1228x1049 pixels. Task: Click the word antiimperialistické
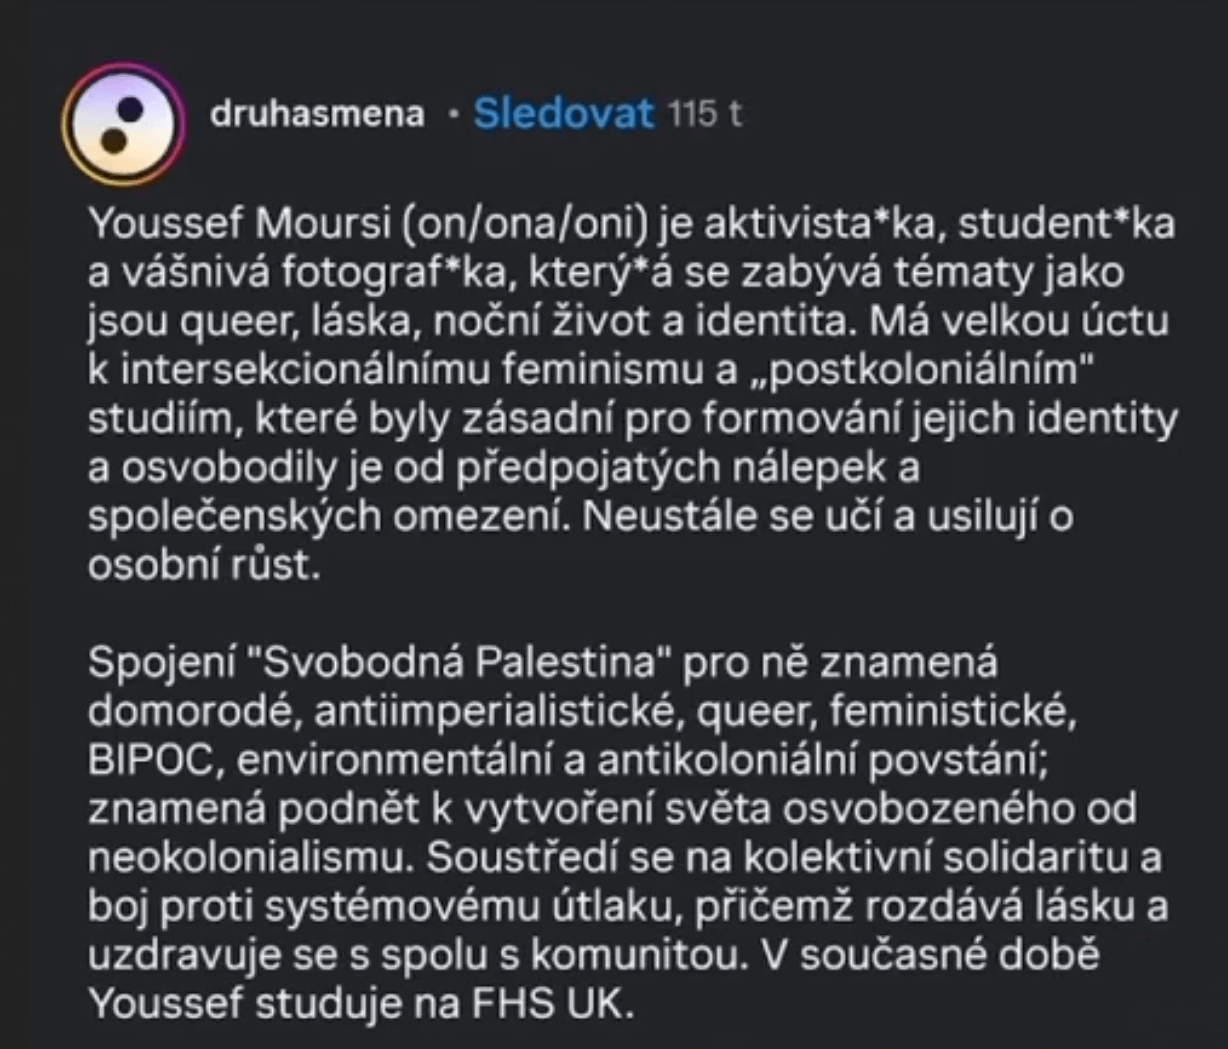coord(498,711)
